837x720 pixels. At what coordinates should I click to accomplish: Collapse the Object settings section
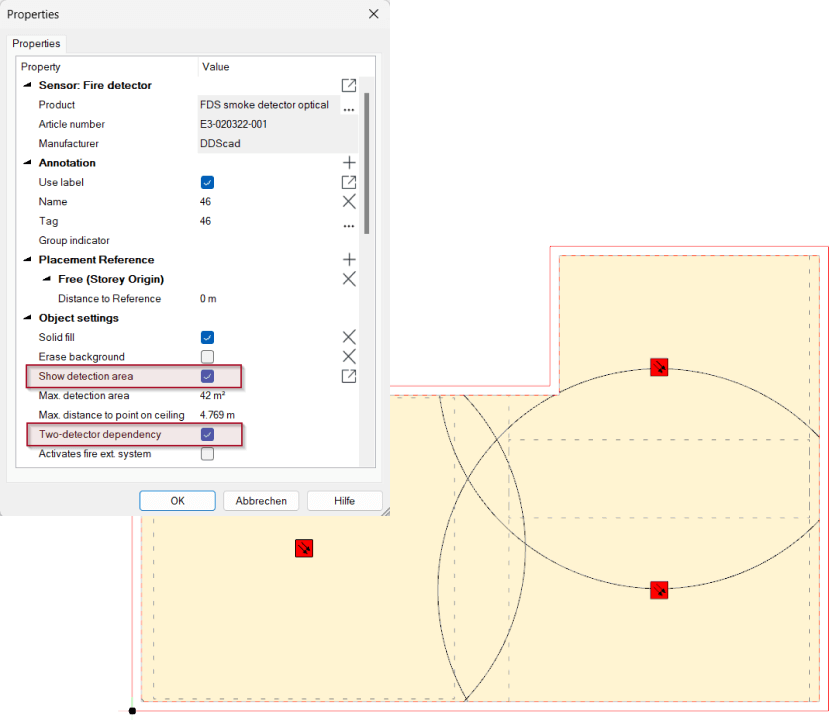point(27,318)
